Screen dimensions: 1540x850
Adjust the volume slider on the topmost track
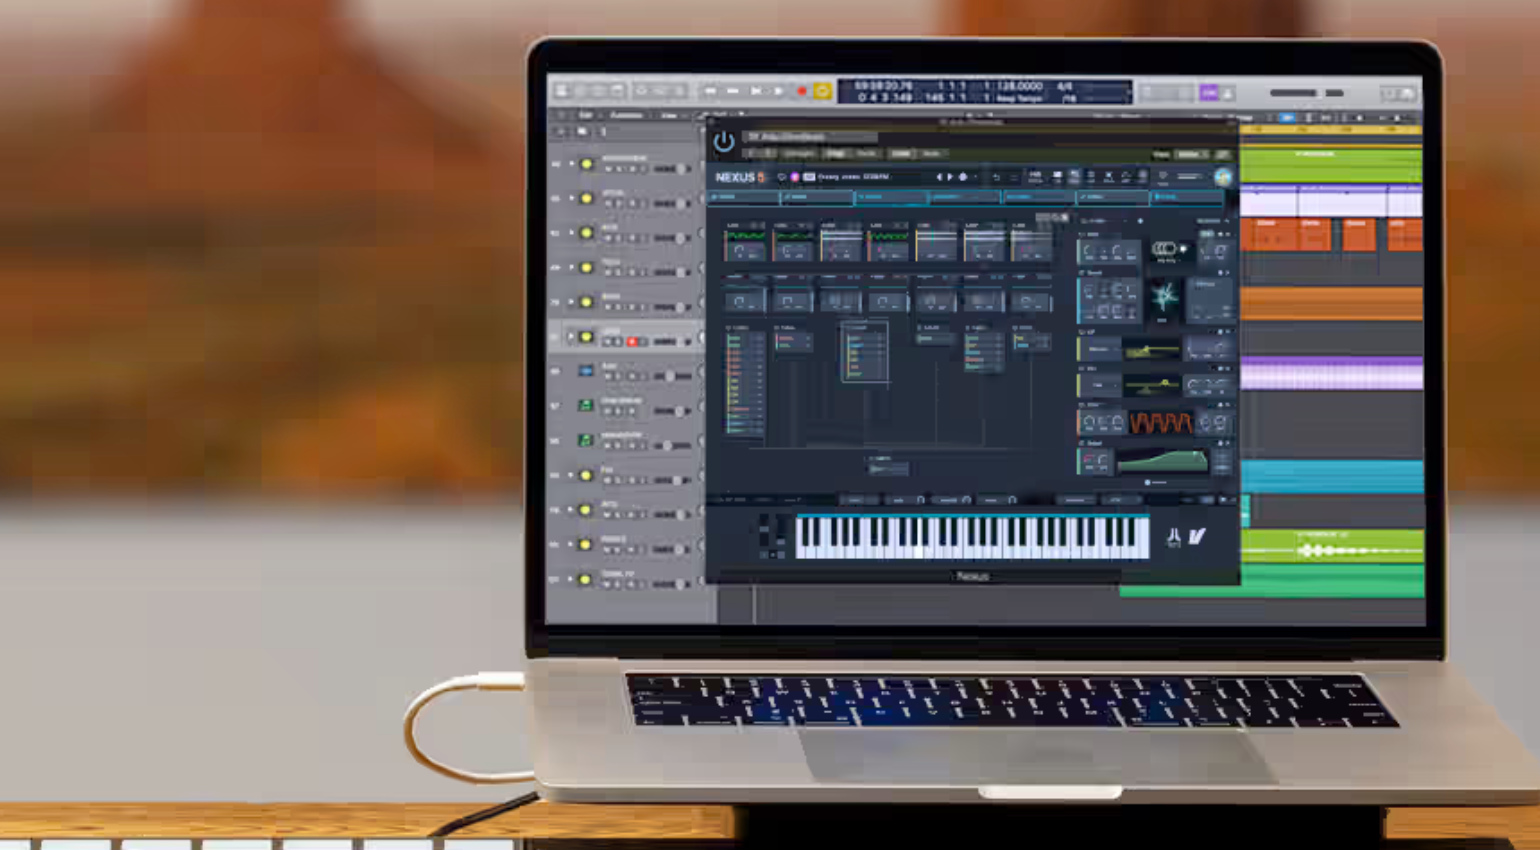click(x=672, y=169)
